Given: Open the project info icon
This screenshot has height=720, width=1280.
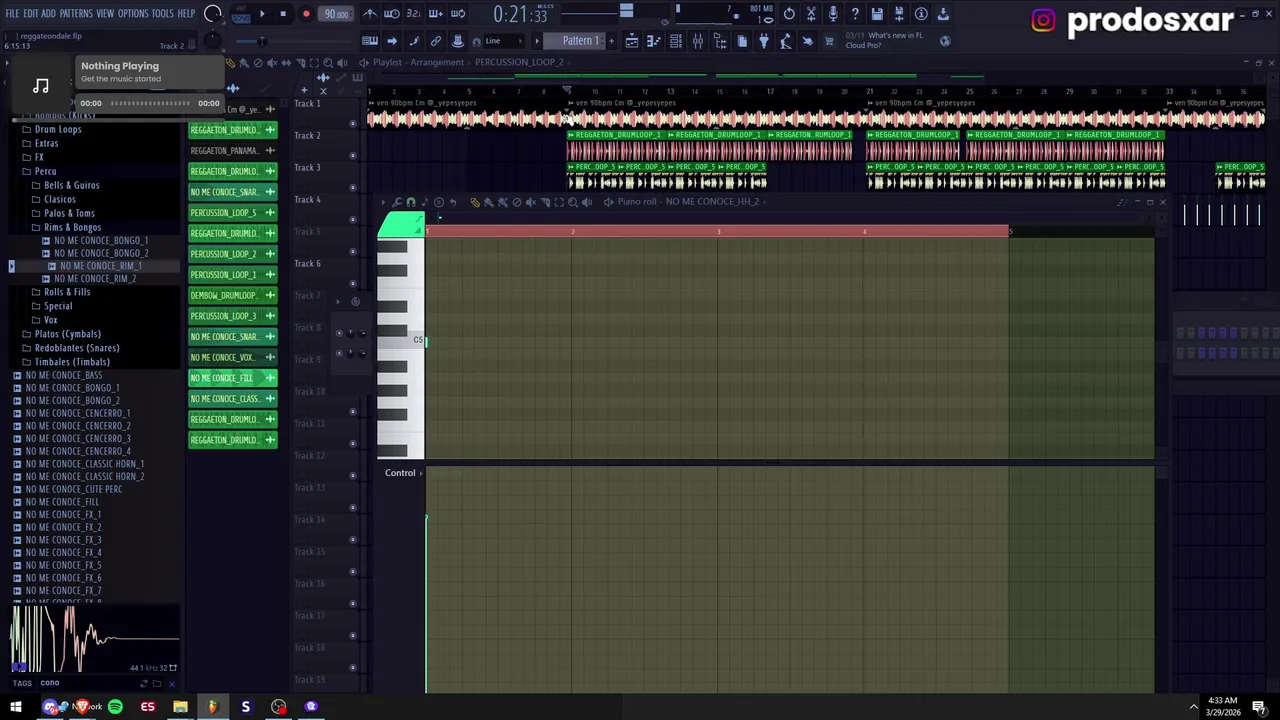Looking at the screenshot, I should point(921,14).
